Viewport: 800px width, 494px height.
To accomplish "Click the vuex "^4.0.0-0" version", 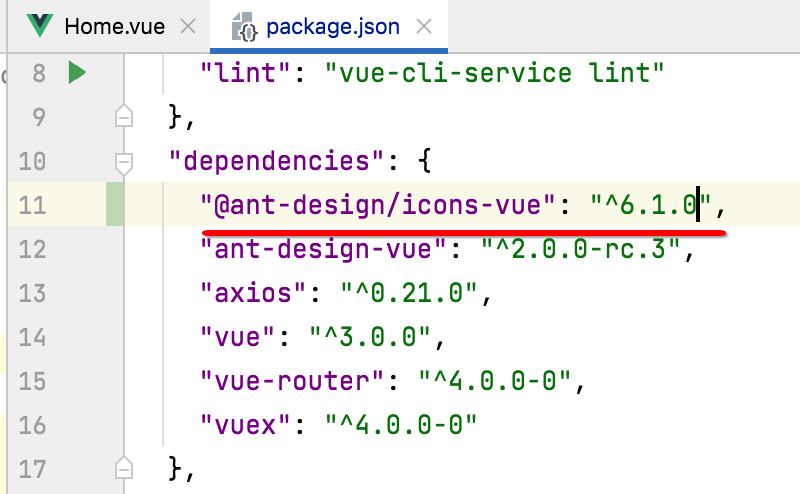I will coord(401,425).
